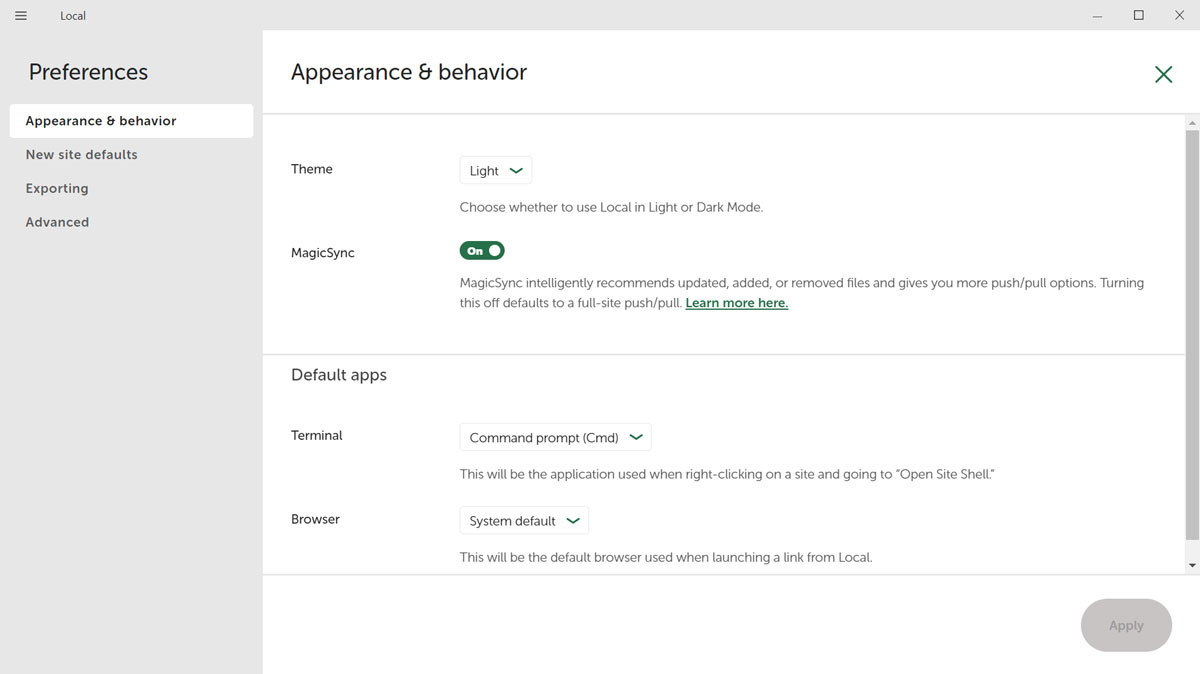Click the Default apps section heading
This screenshot has width=1200, height=674.
coord(339,375)
